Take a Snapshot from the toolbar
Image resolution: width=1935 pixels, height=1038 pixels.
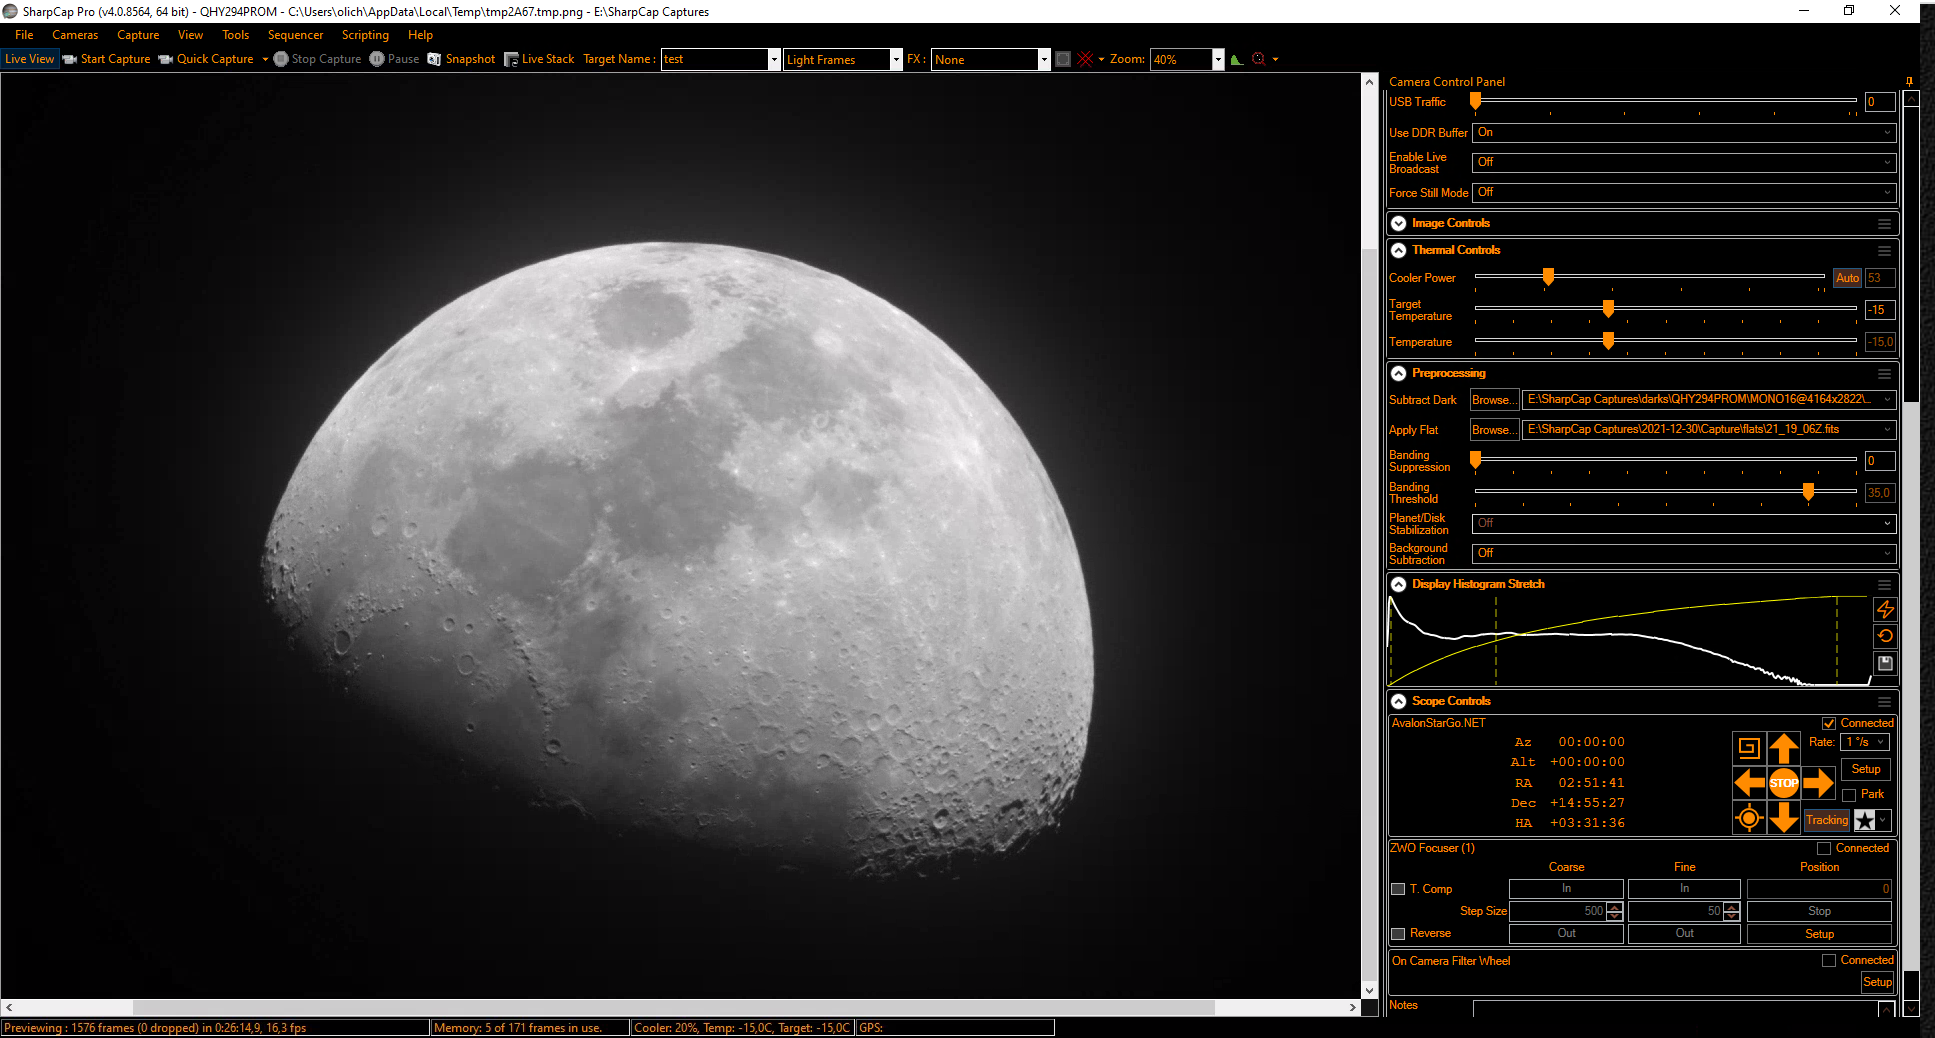point(461,59)
